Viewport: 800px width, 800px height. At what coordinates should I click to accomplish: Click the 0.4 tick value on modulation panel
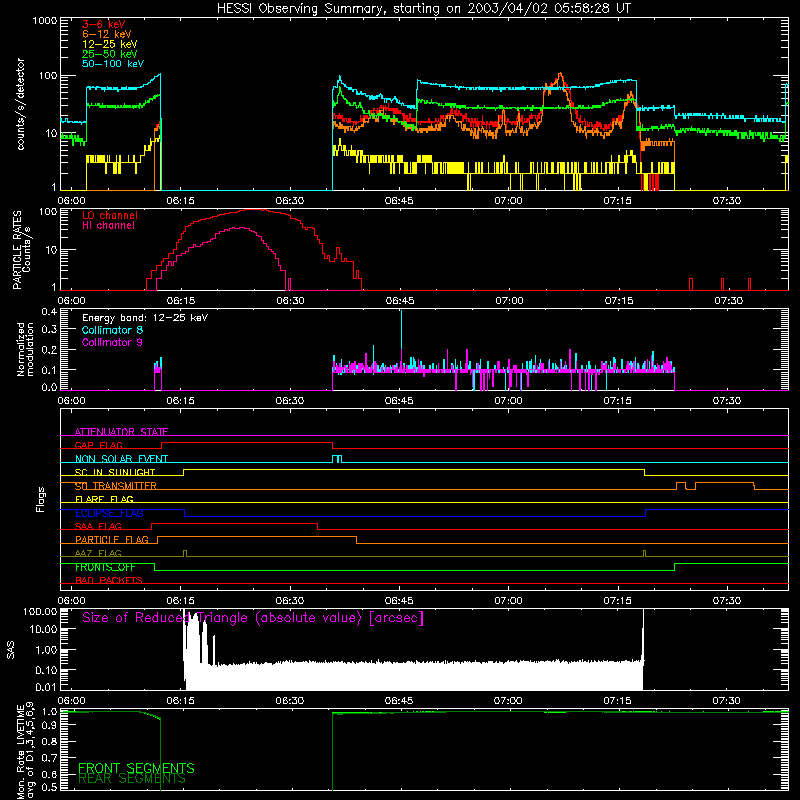point(49,312)
